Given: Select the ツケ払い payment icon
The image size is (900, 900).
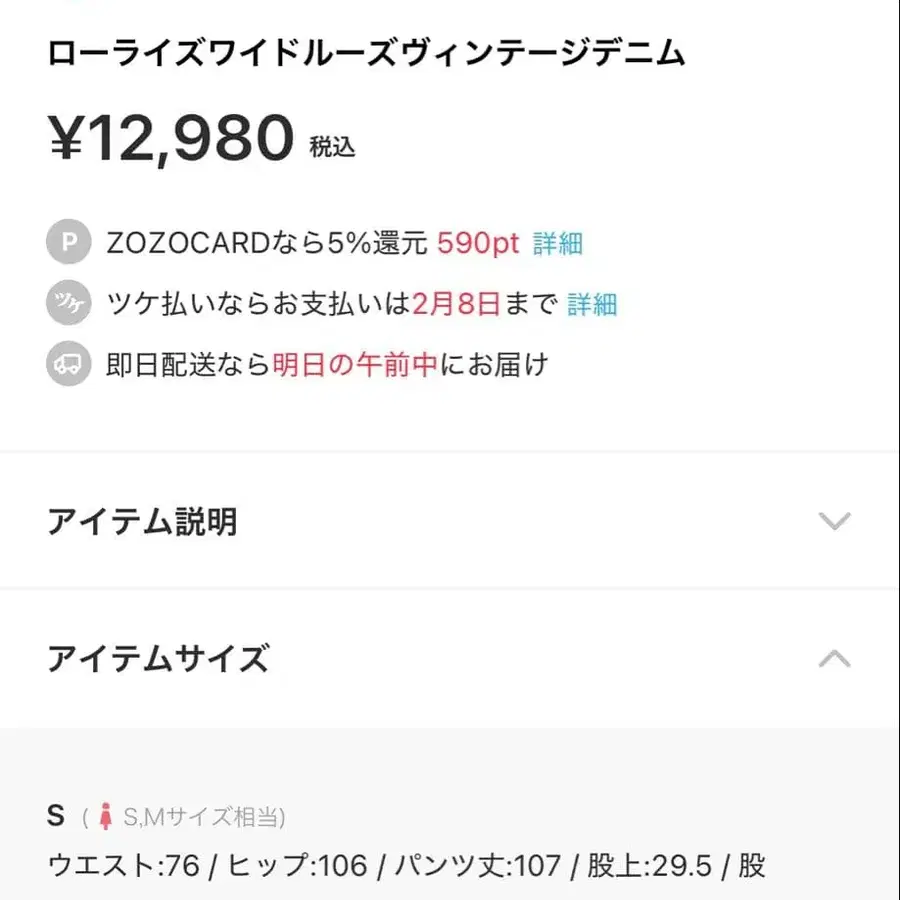Looking at the screenshot, I should [x=68, y=302].
